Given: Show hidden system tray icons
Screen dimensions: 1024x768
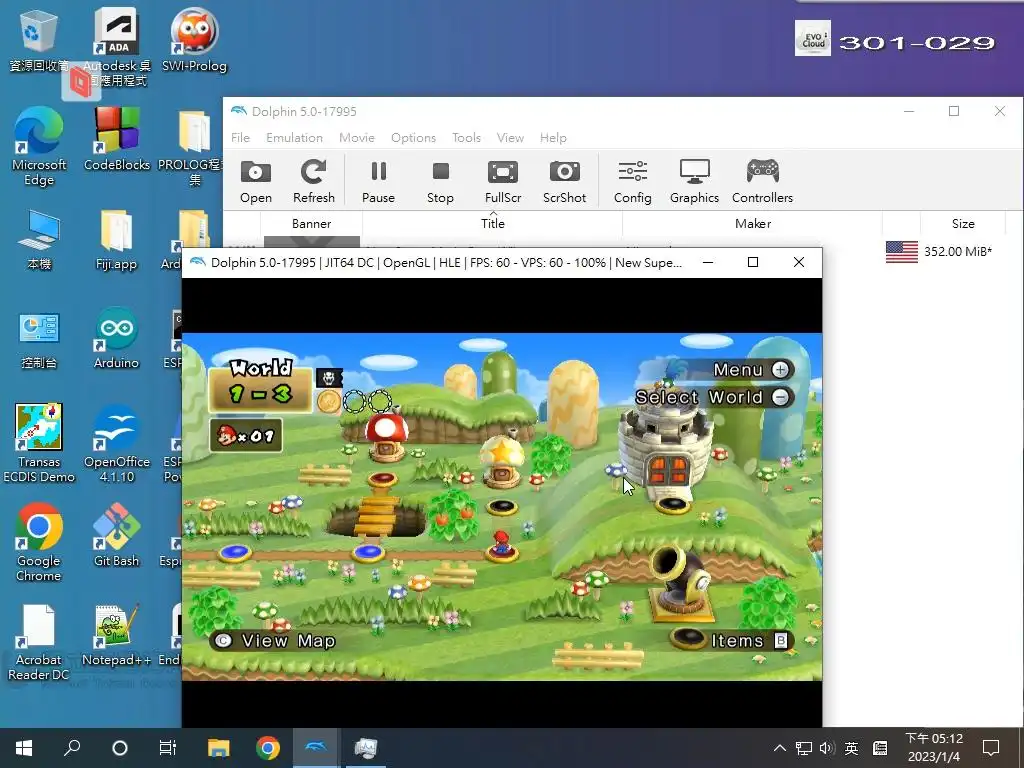Looking at the screenshot, I should pyautogui.click(x=780, y=748).
